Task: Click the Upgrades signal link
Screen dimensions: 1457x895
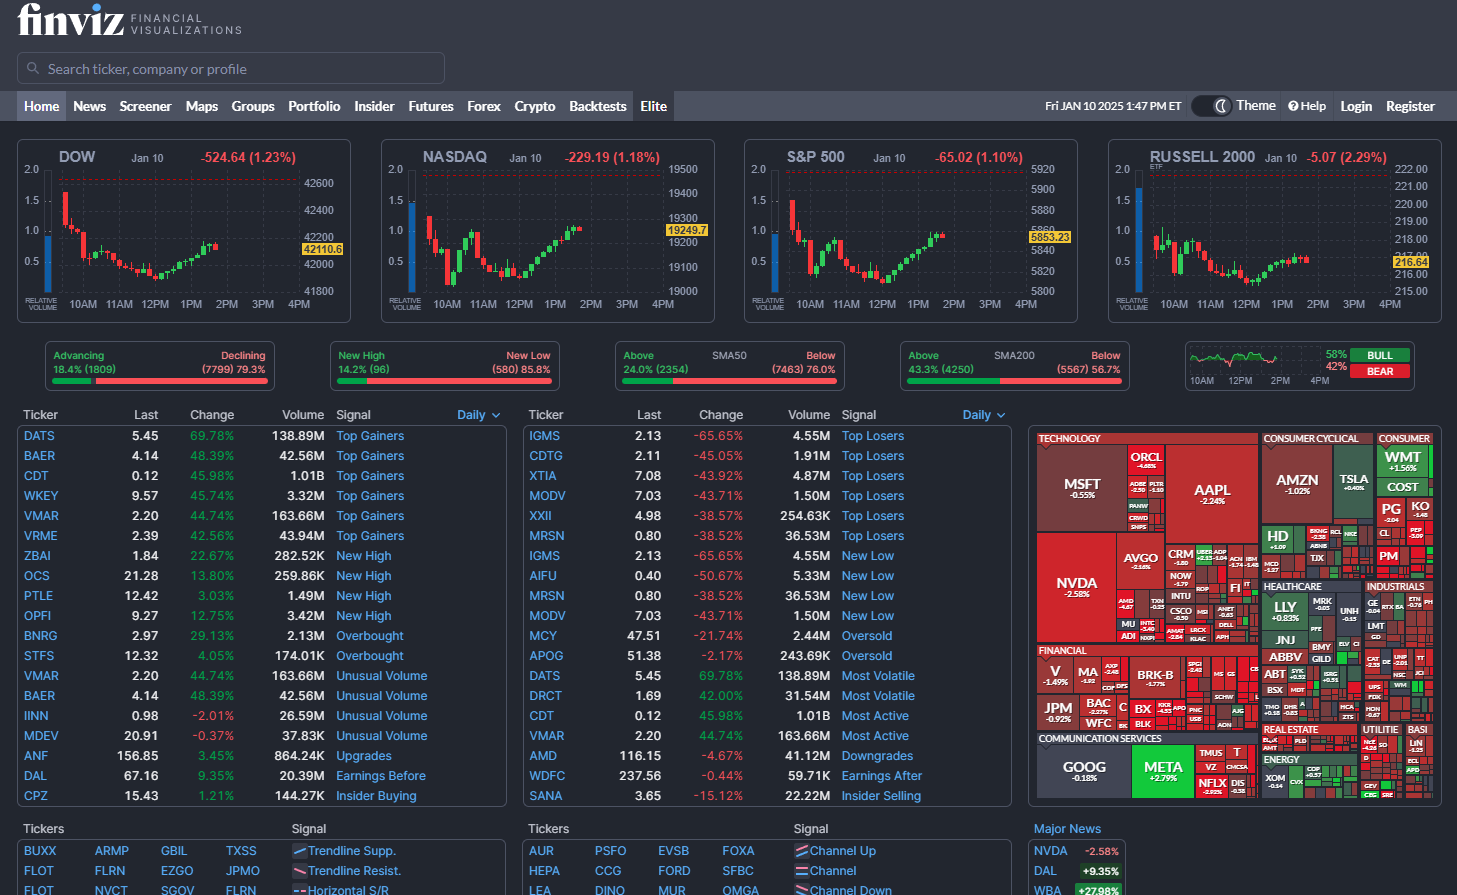Action: 364,756
